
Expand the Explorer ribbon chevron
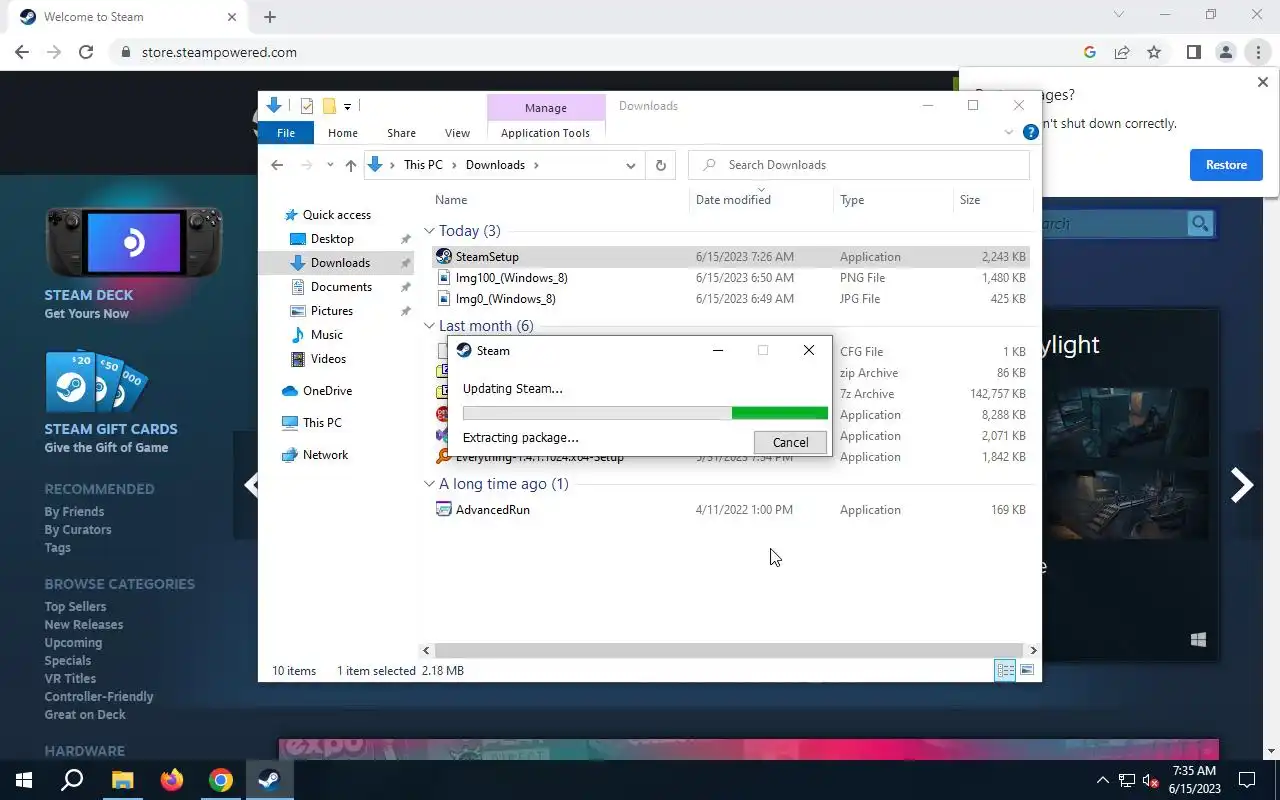pos(1008,132)
